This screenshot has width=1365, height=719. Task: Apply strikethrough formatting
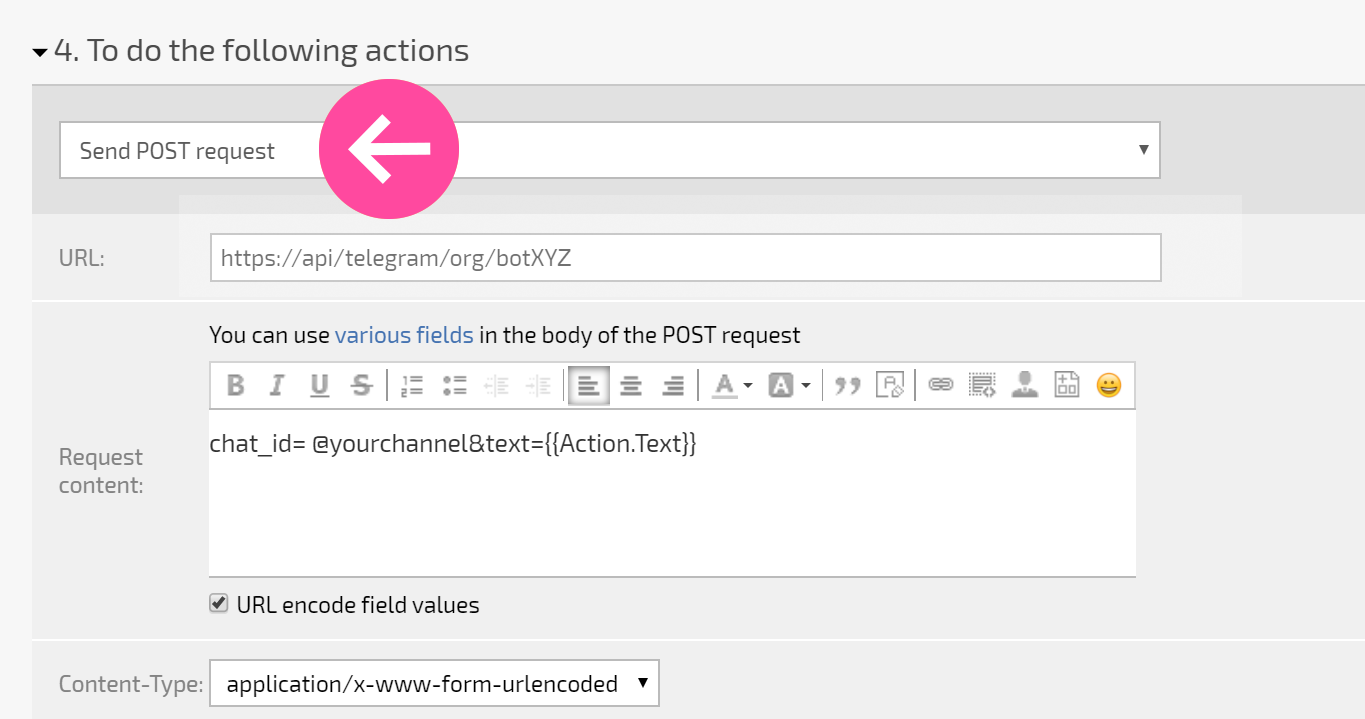click(x=361, y=385)
